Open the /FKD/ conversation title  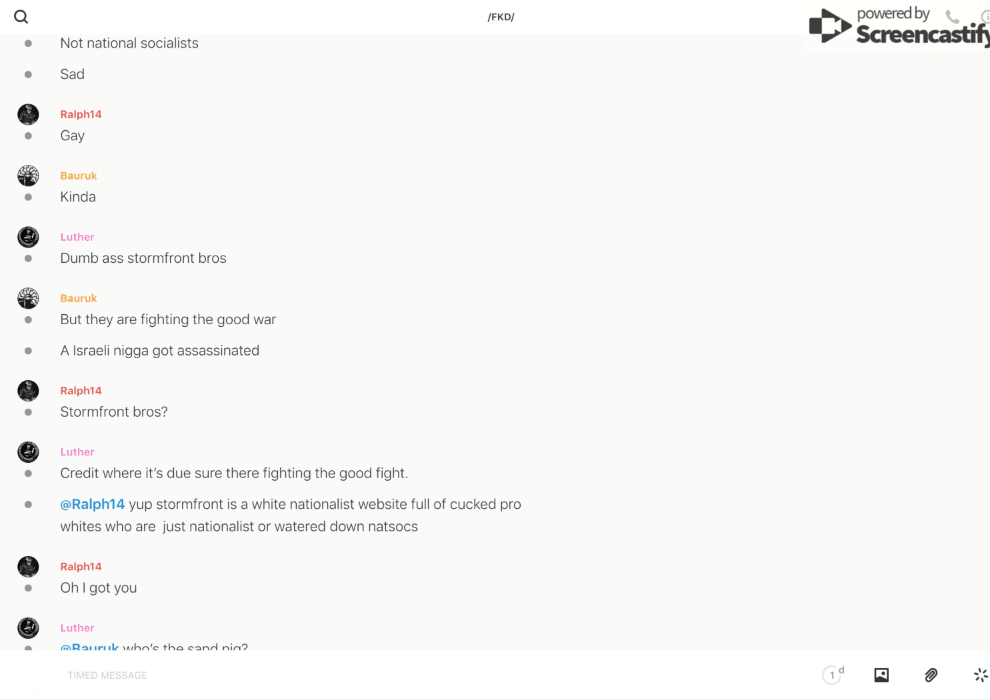[501, 17]
